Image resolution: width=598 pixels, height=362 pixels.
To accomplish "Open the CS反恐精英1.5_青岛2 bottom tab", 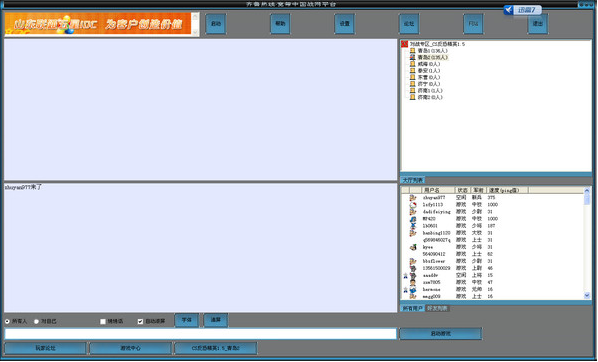I will click(215, 348).
